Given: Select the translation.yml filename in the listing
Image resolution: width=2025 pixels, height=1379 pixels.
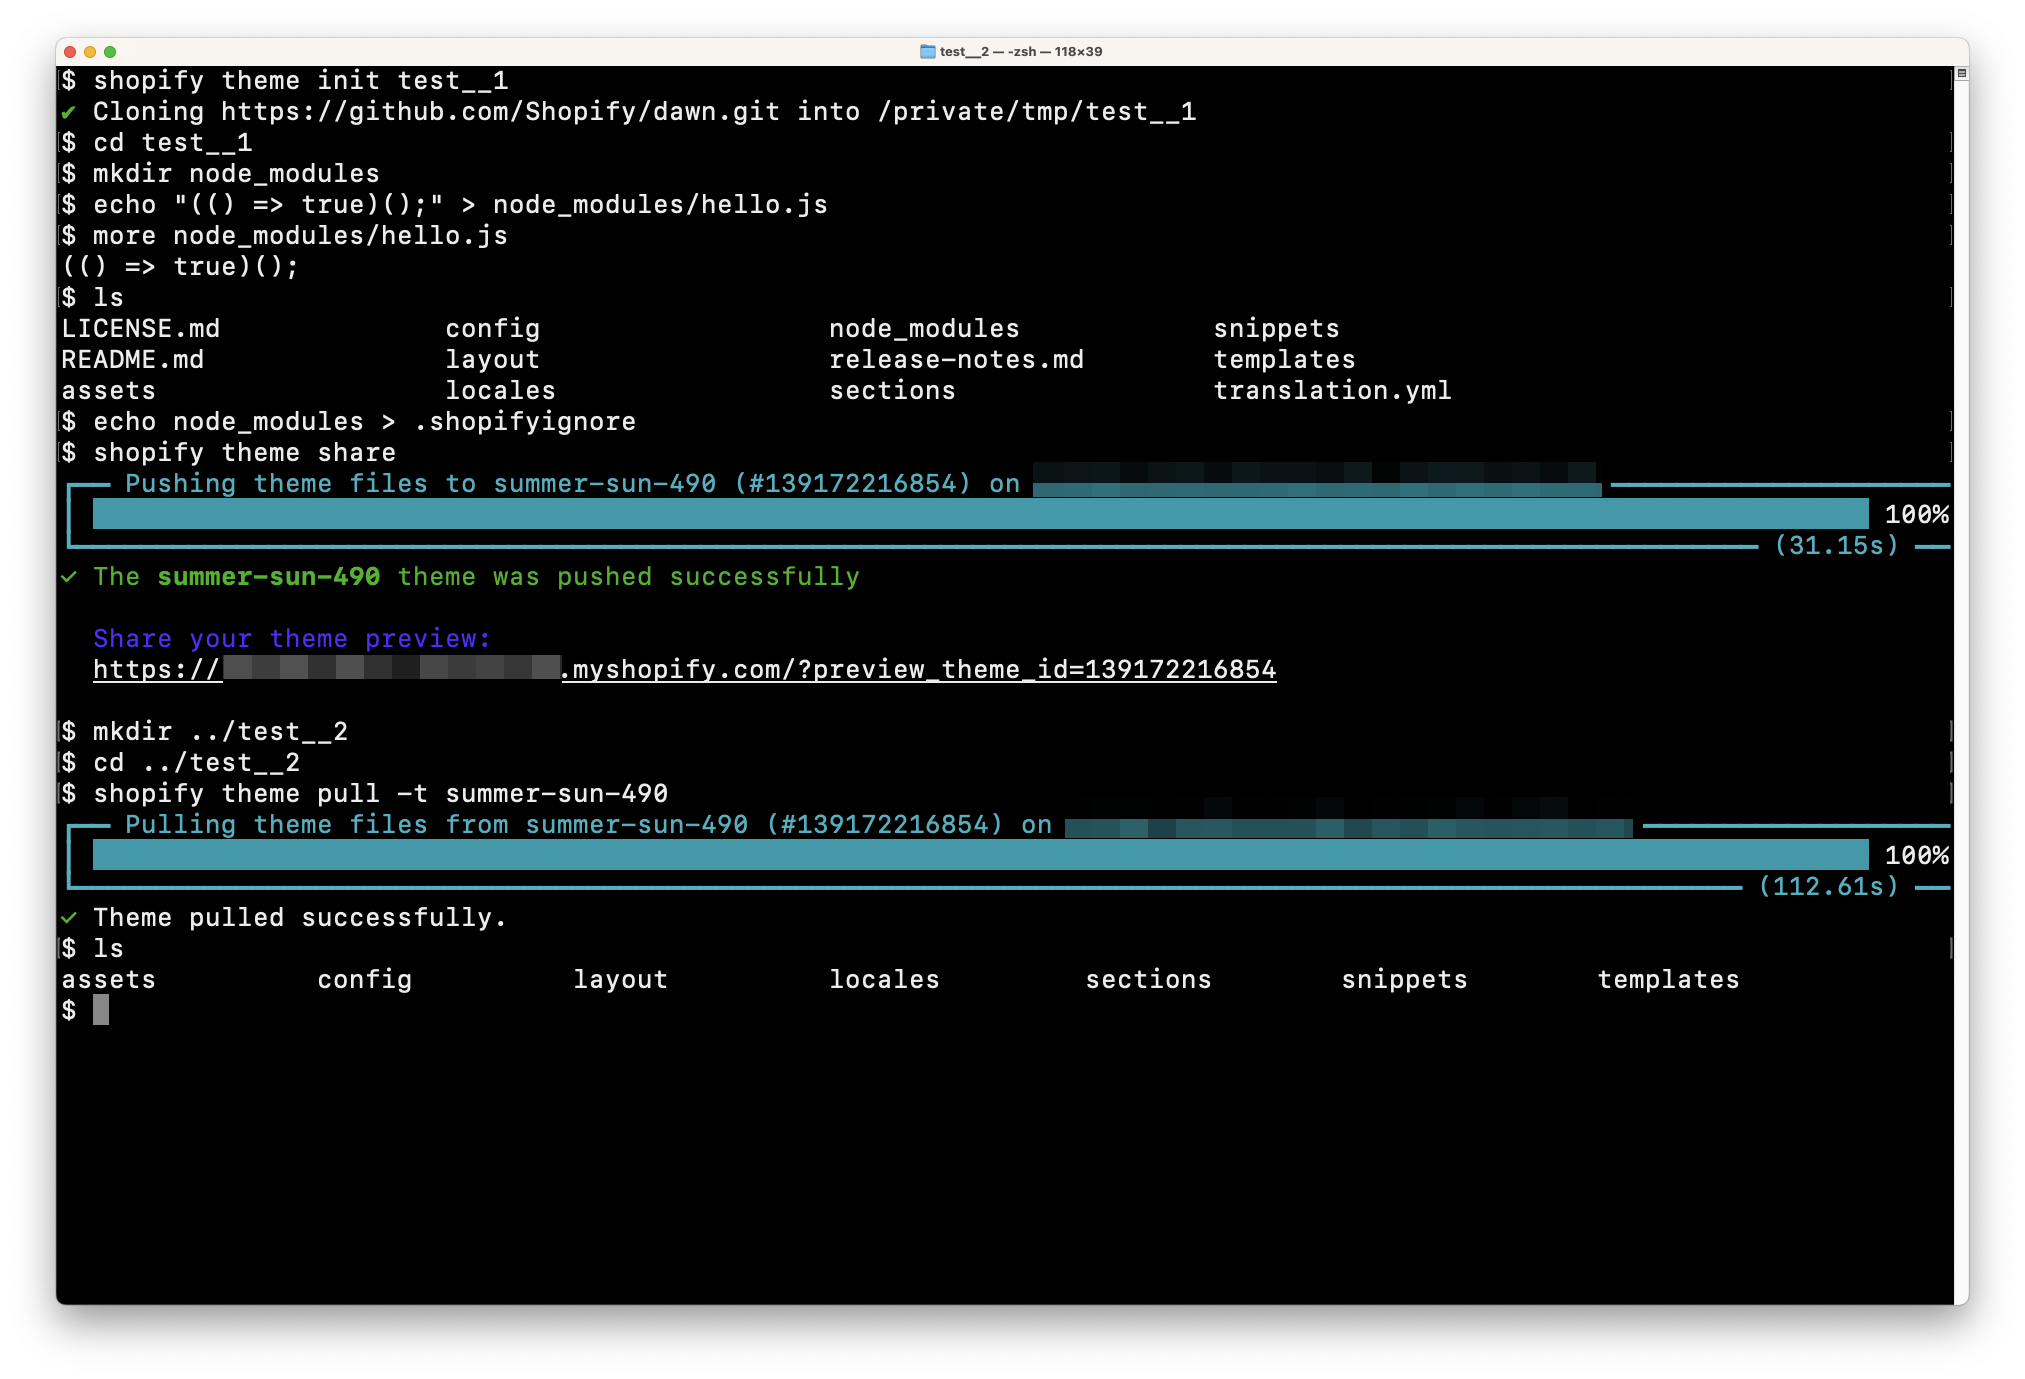Looking at the screenshot, I should pyautogui.click(x=1332, y=391).
